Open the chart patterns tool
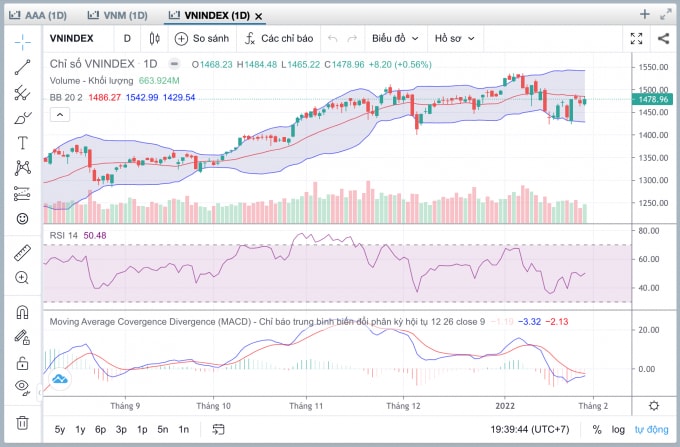This screenshot has width=680, height=447. [23, 168]
